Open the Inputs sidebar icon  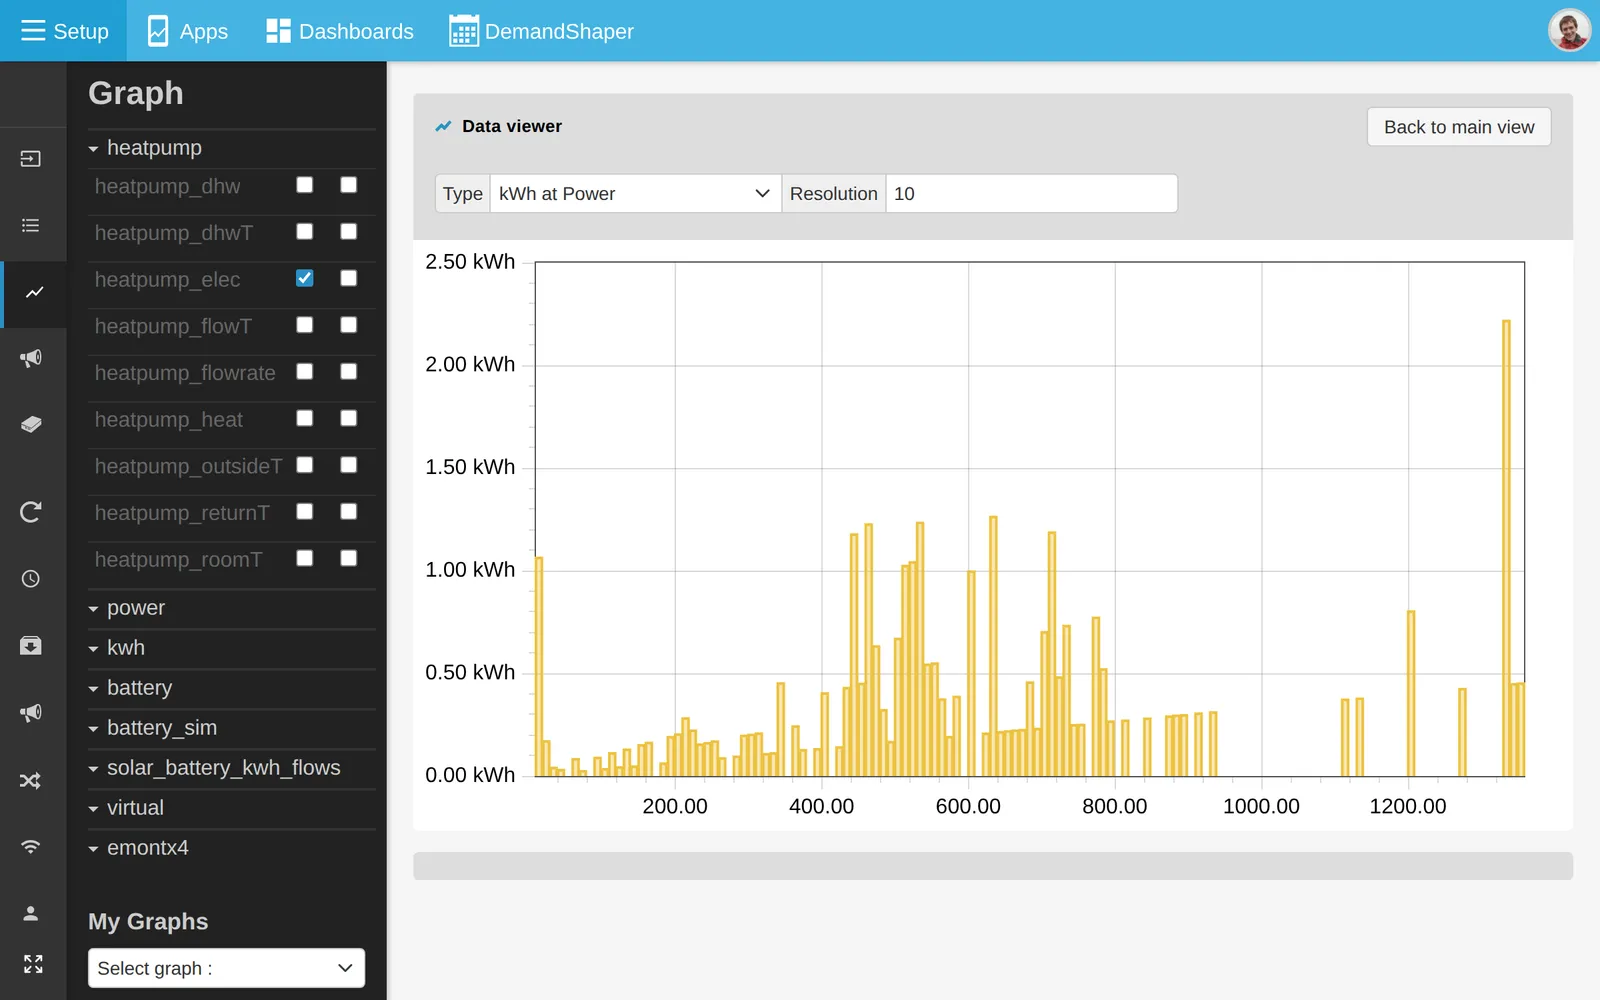[x=31, y=159]
